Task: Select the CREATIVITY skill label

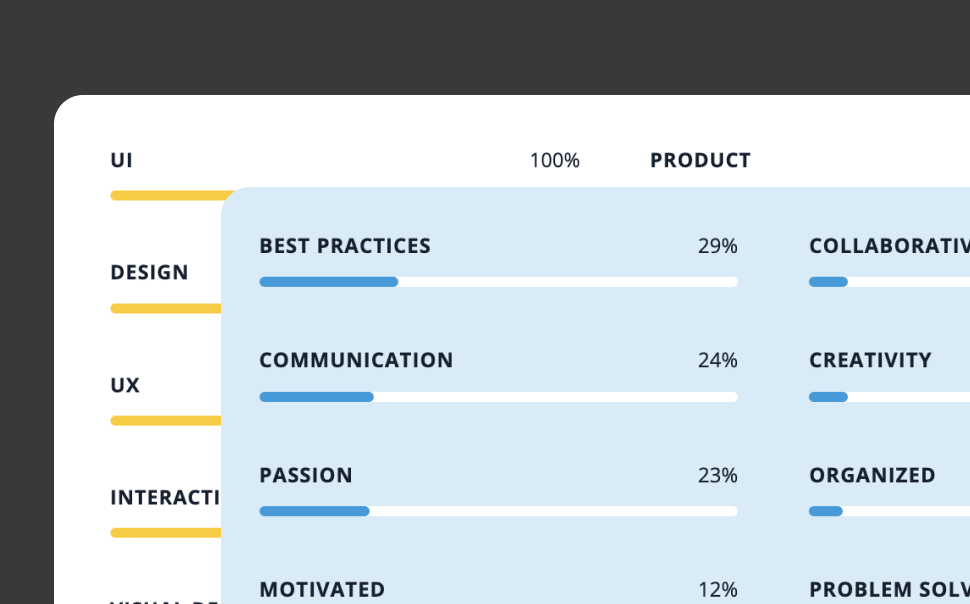Action: click(x=870, y=360)
